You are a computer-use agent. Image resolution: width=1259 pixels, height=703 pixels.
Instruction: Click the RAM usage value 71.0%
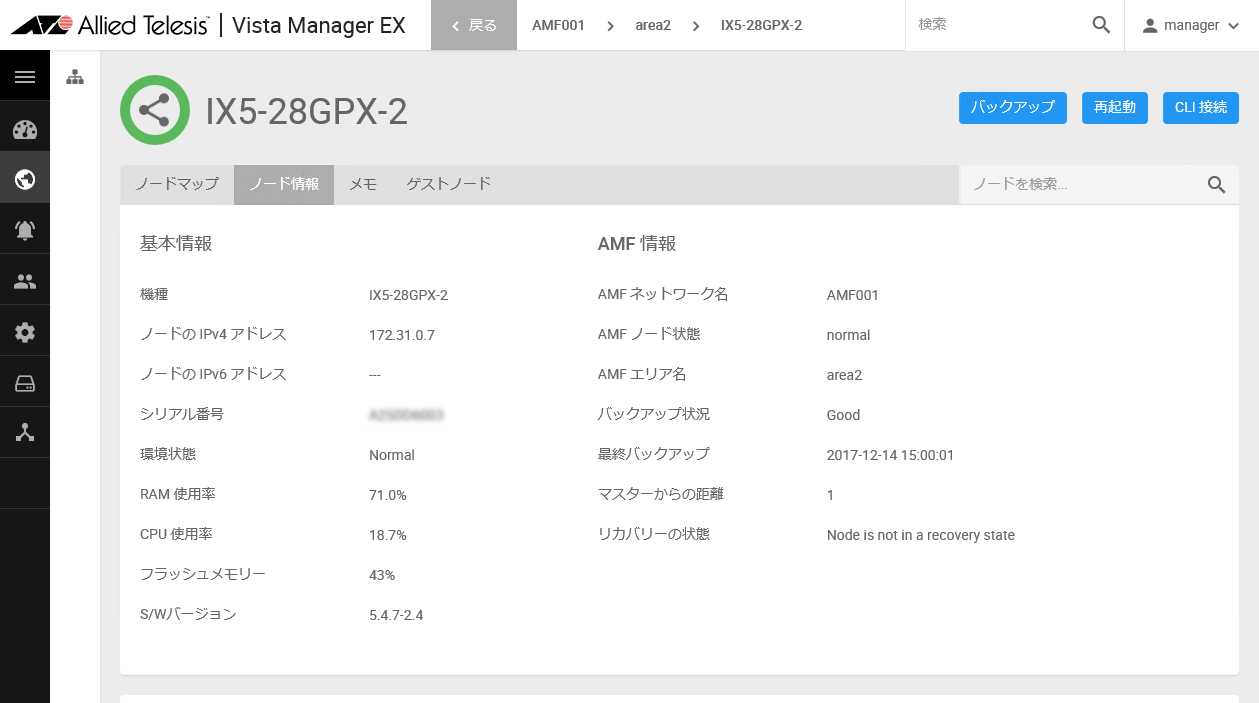[x=388, y=495]
